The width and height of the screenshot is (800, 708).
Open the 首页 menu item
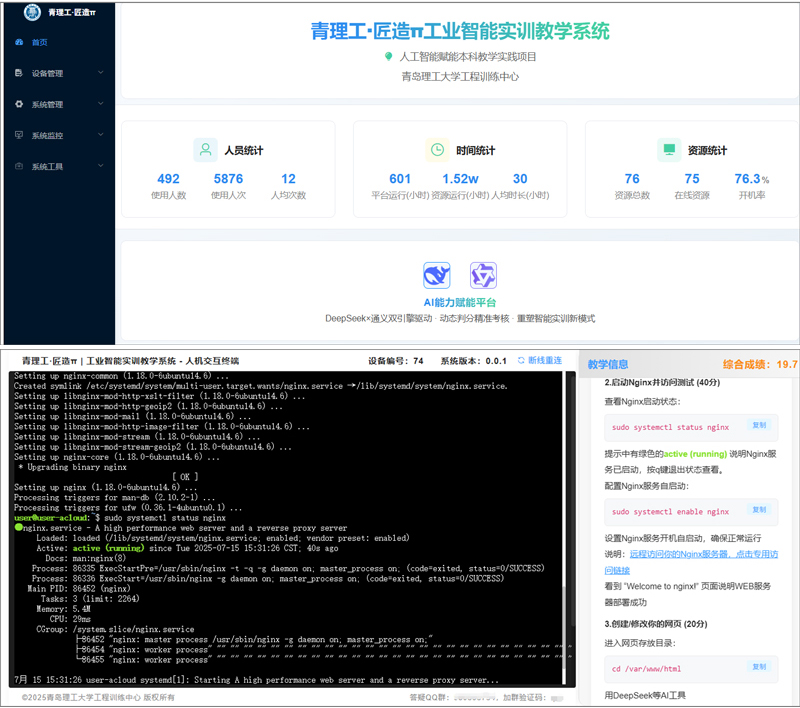tap(39, 42)
